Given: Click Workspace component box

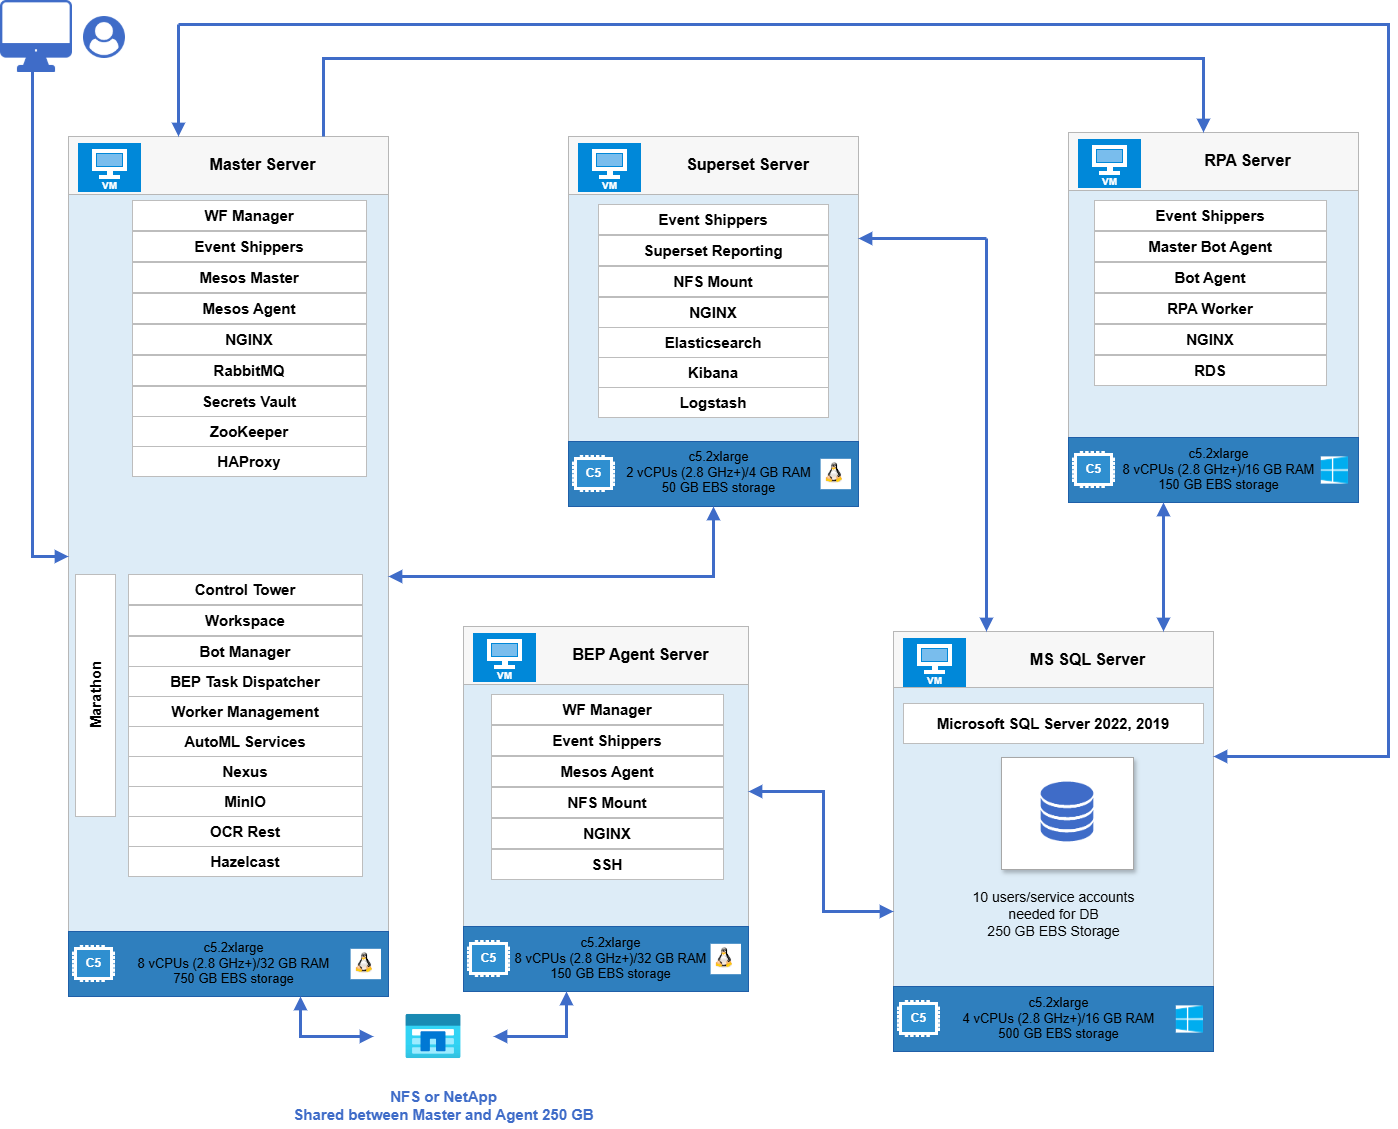Looking at the screenshot, I should pyautogui.click(x=245, y=621).
